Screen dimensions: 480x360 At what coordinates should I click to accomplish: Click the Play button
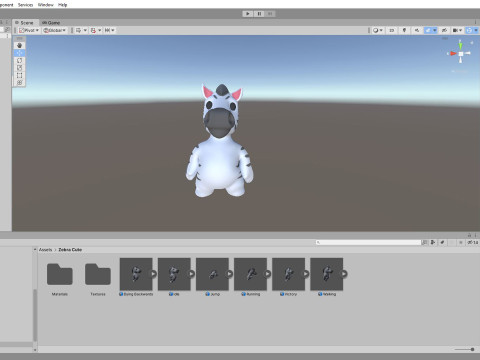[247, 14]
